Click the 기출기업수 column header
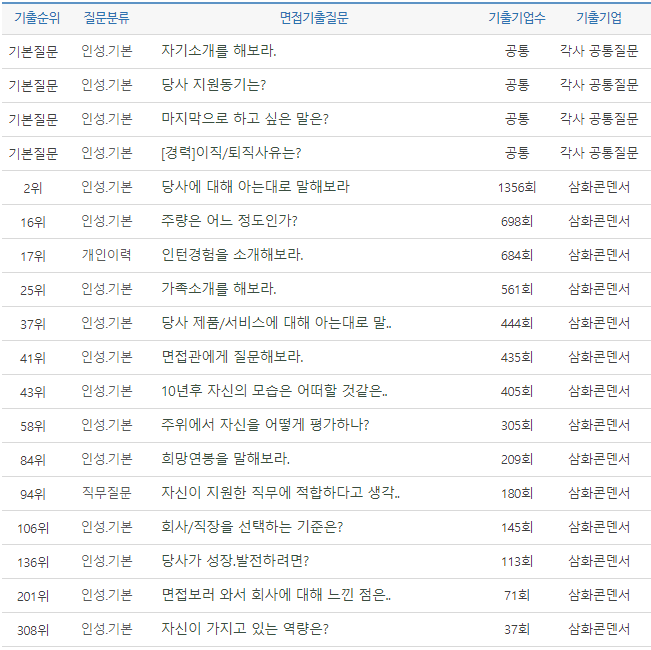The width and height of the screenshot is (651, 650). tap(516, 18)
